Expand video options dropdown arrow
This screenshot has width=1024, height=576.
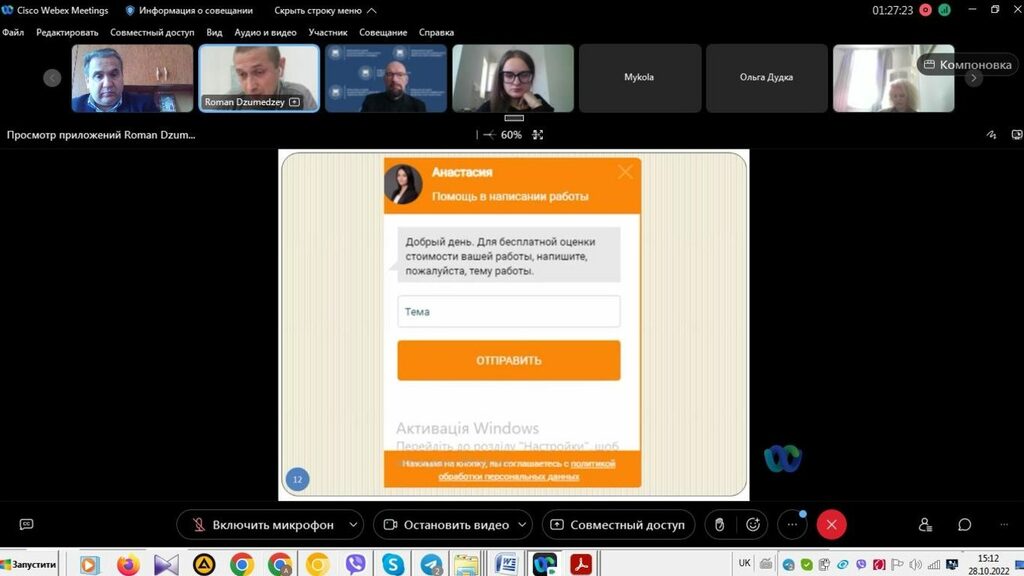point(526,525)
